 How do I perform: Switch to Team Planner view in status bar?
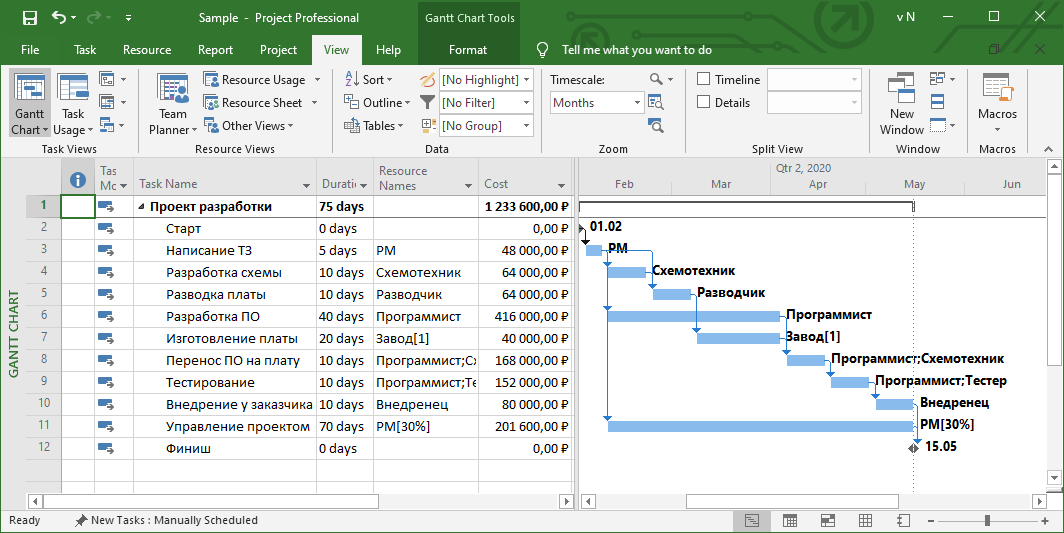pyautogui.click(x=828, y=521)
